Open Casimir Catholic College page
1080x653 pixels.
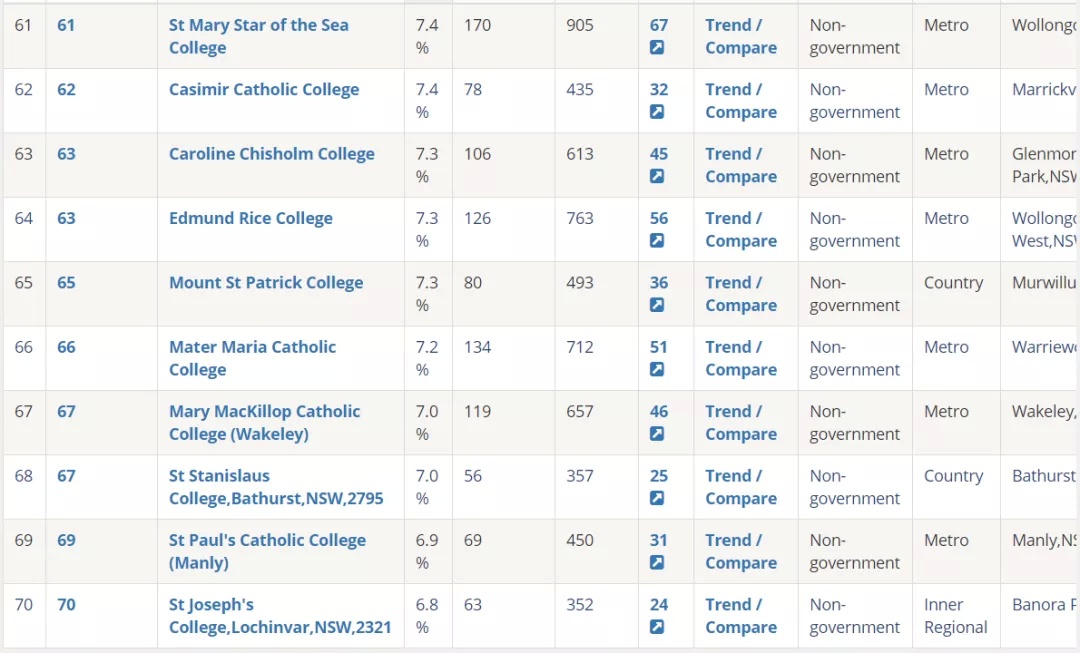coord(264,90)
